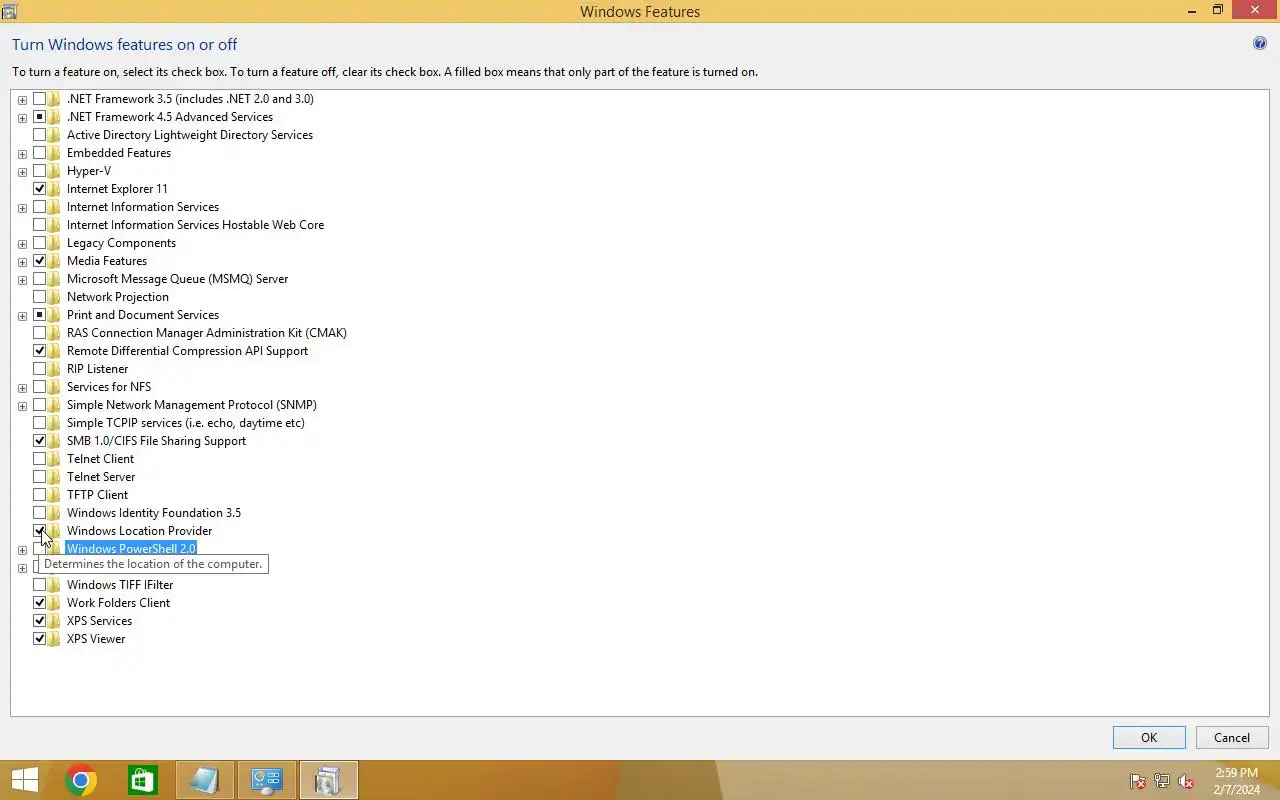This screenshot has height=800, width=1280.
Task: Expand Print and Document Services node
Action: [22, 316]
